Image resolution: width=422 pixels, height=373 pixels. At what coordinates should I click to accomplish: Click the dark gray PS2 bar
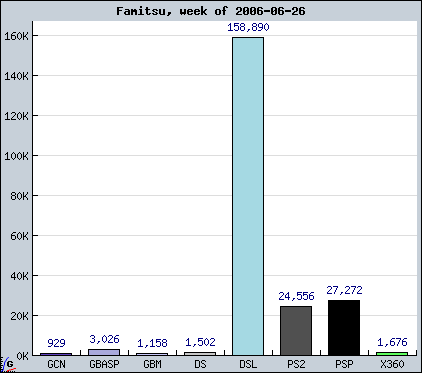(x=296, y=331)
